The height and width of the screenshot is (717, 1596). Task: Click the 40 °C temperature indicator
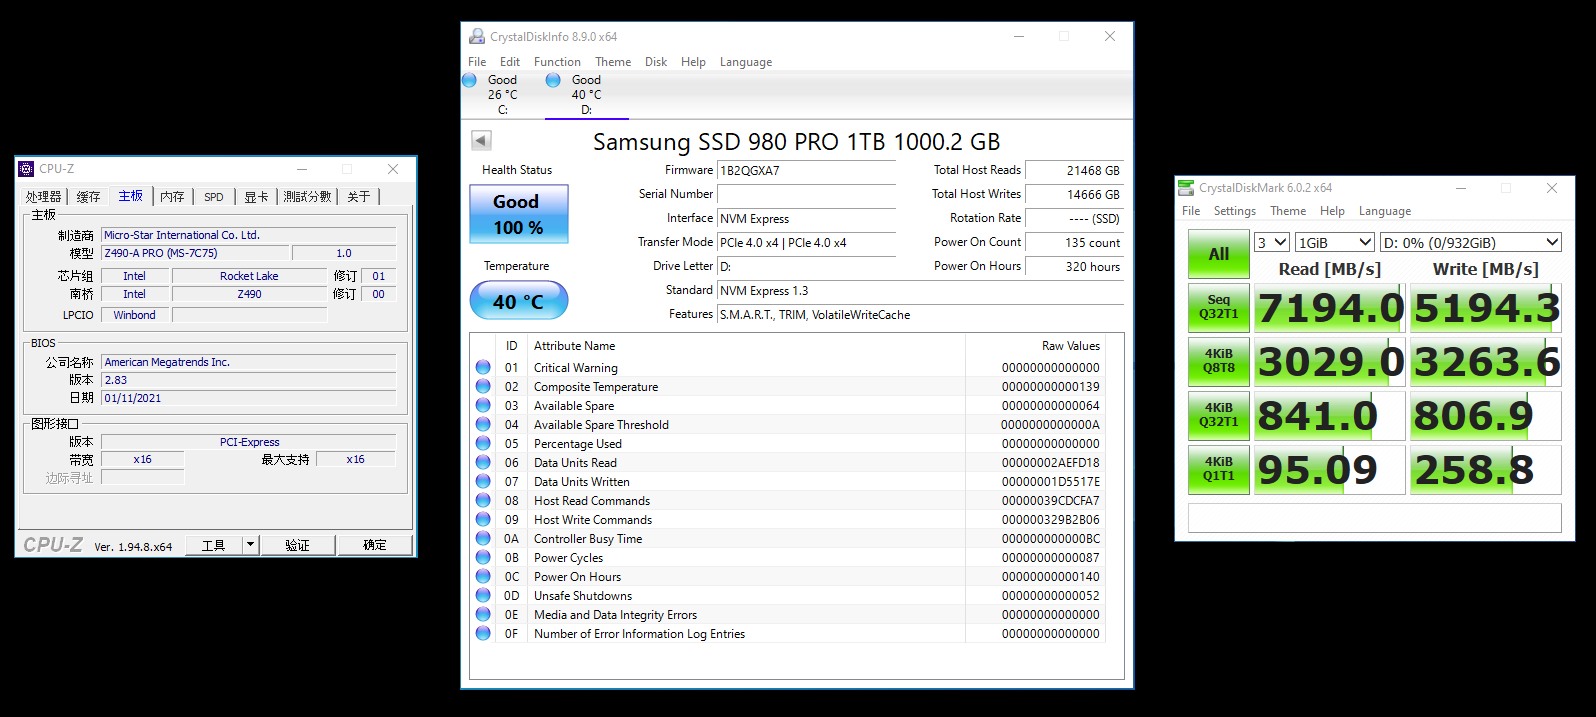tap(518, 301)
